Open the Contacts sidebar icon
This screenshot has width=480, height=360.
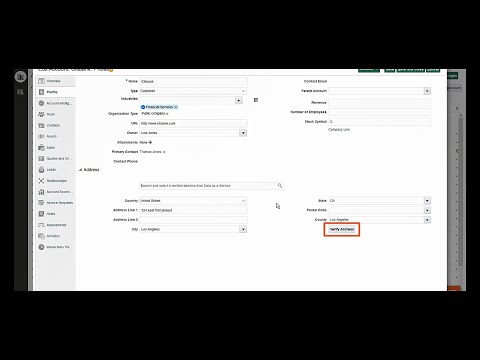point(41,125)
